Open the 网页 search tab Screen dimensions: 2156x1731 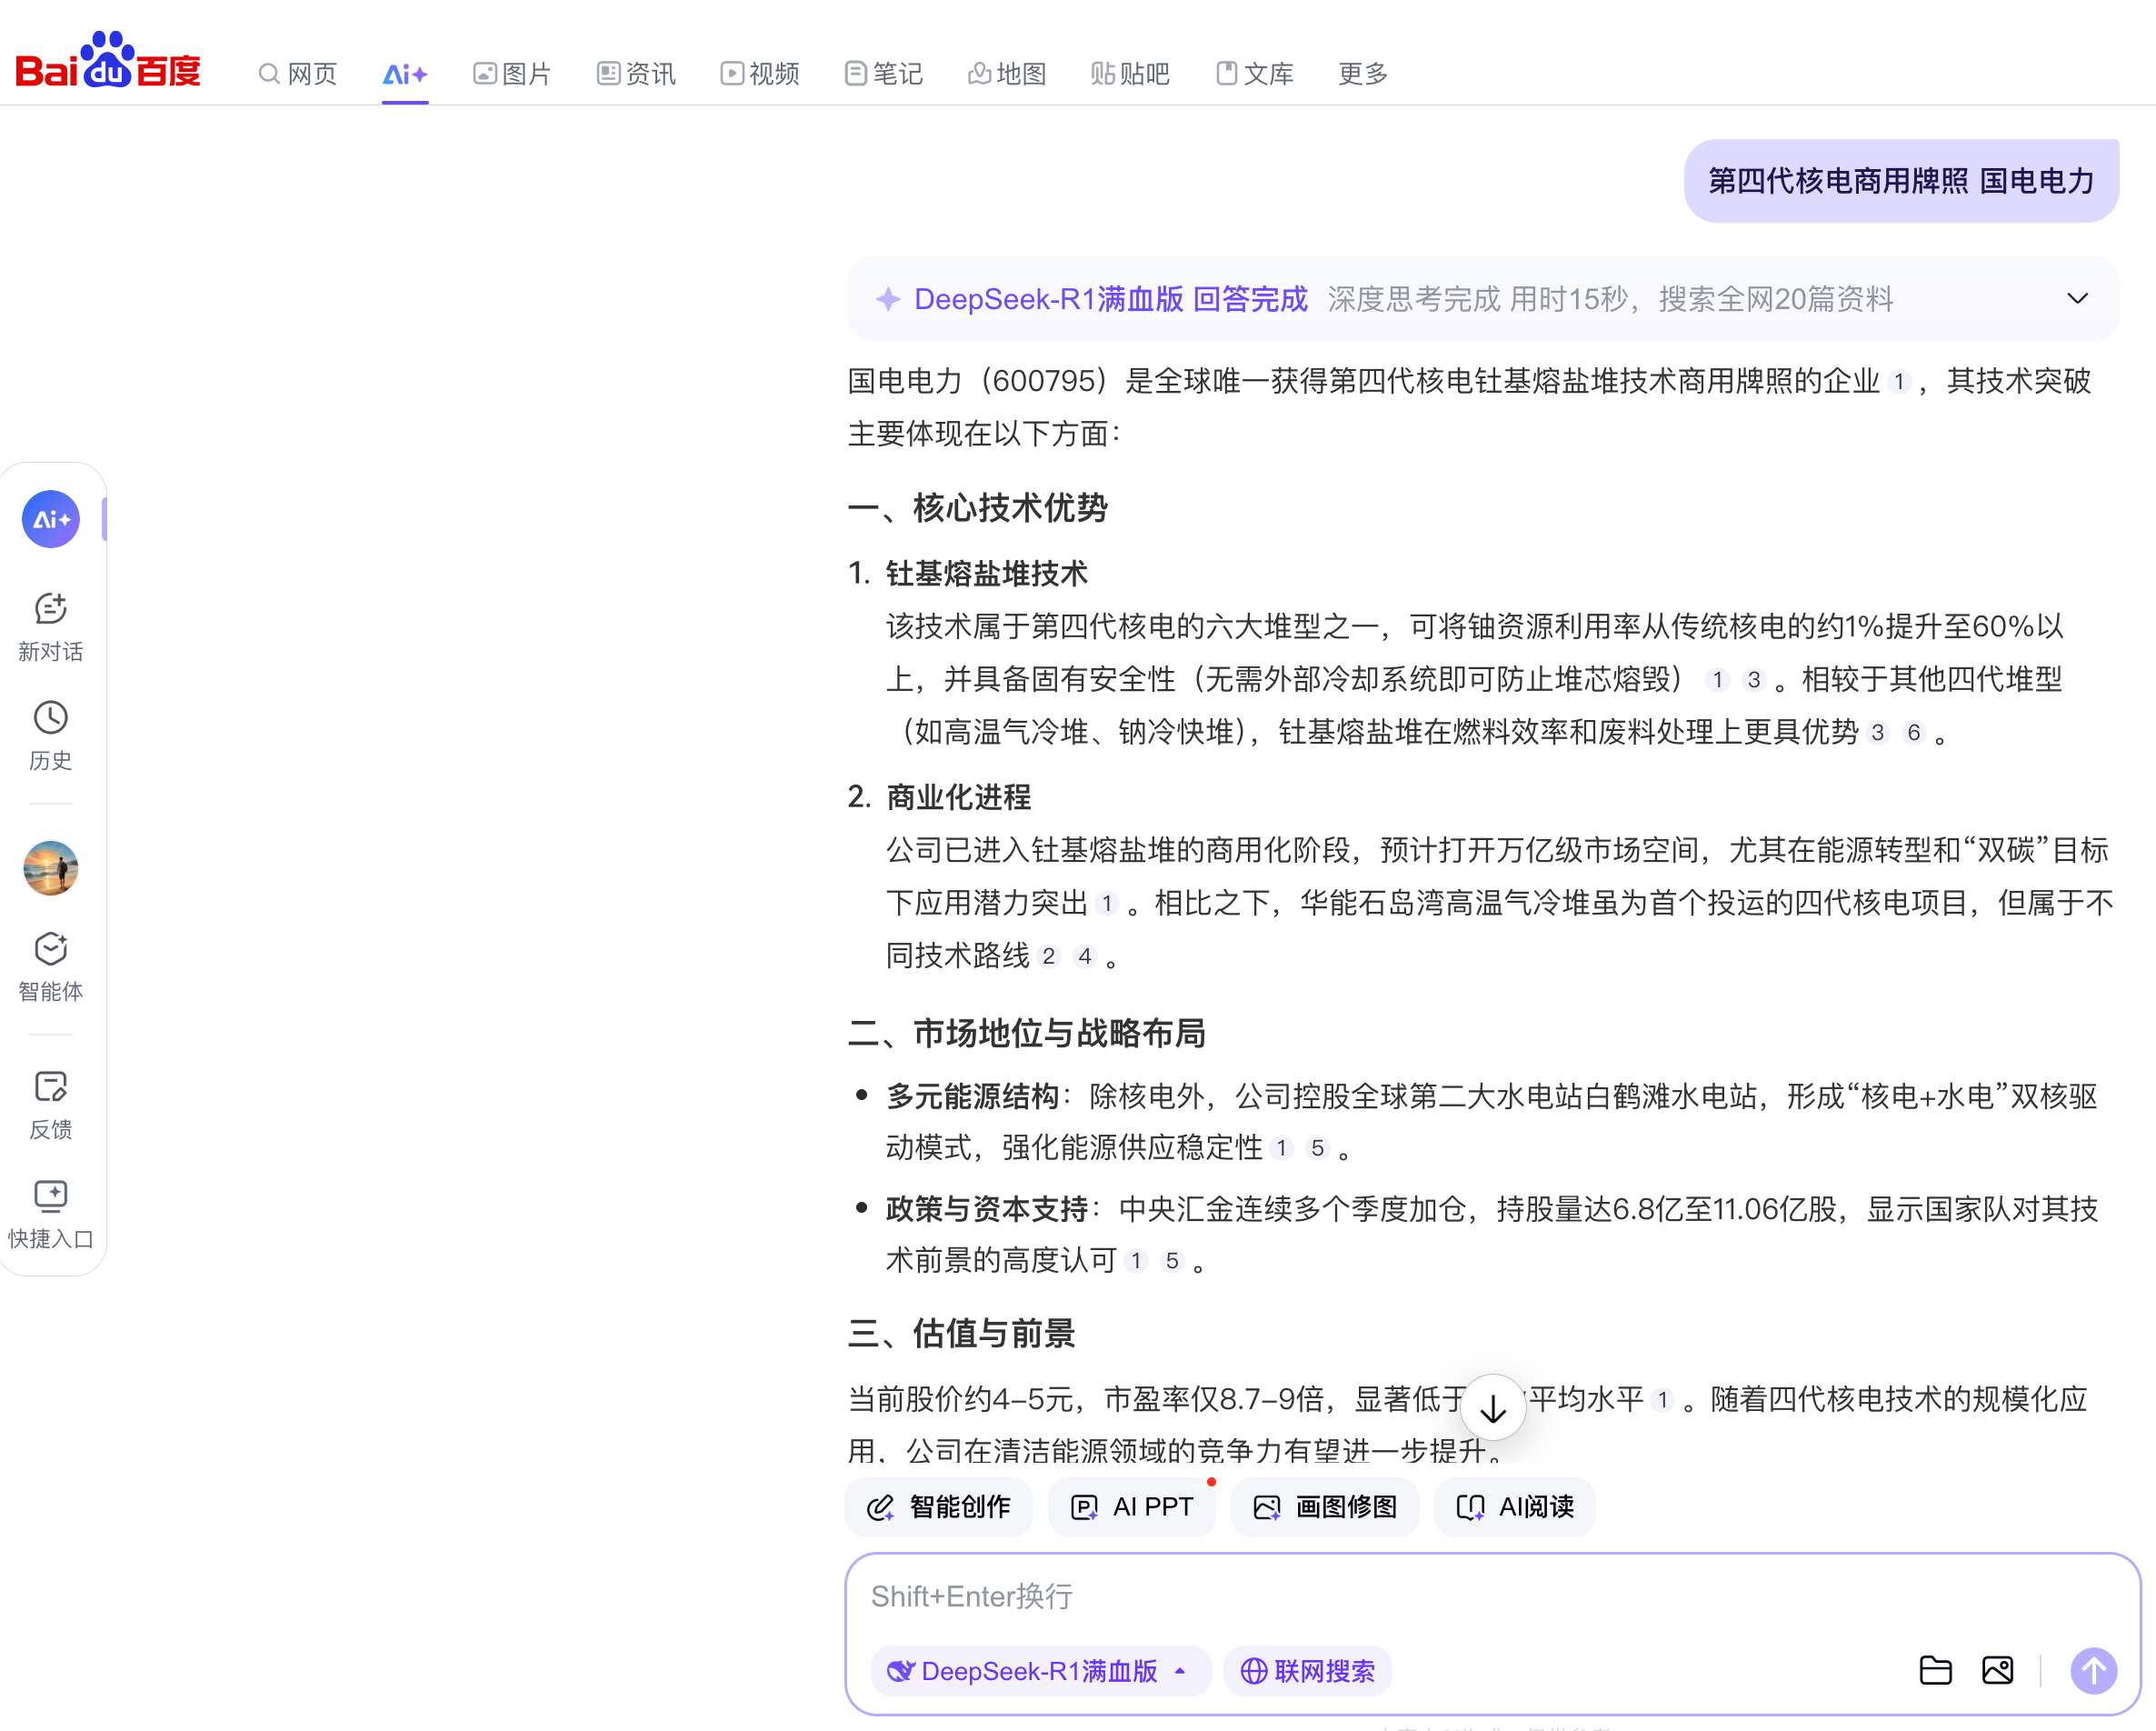coord(298,74)
